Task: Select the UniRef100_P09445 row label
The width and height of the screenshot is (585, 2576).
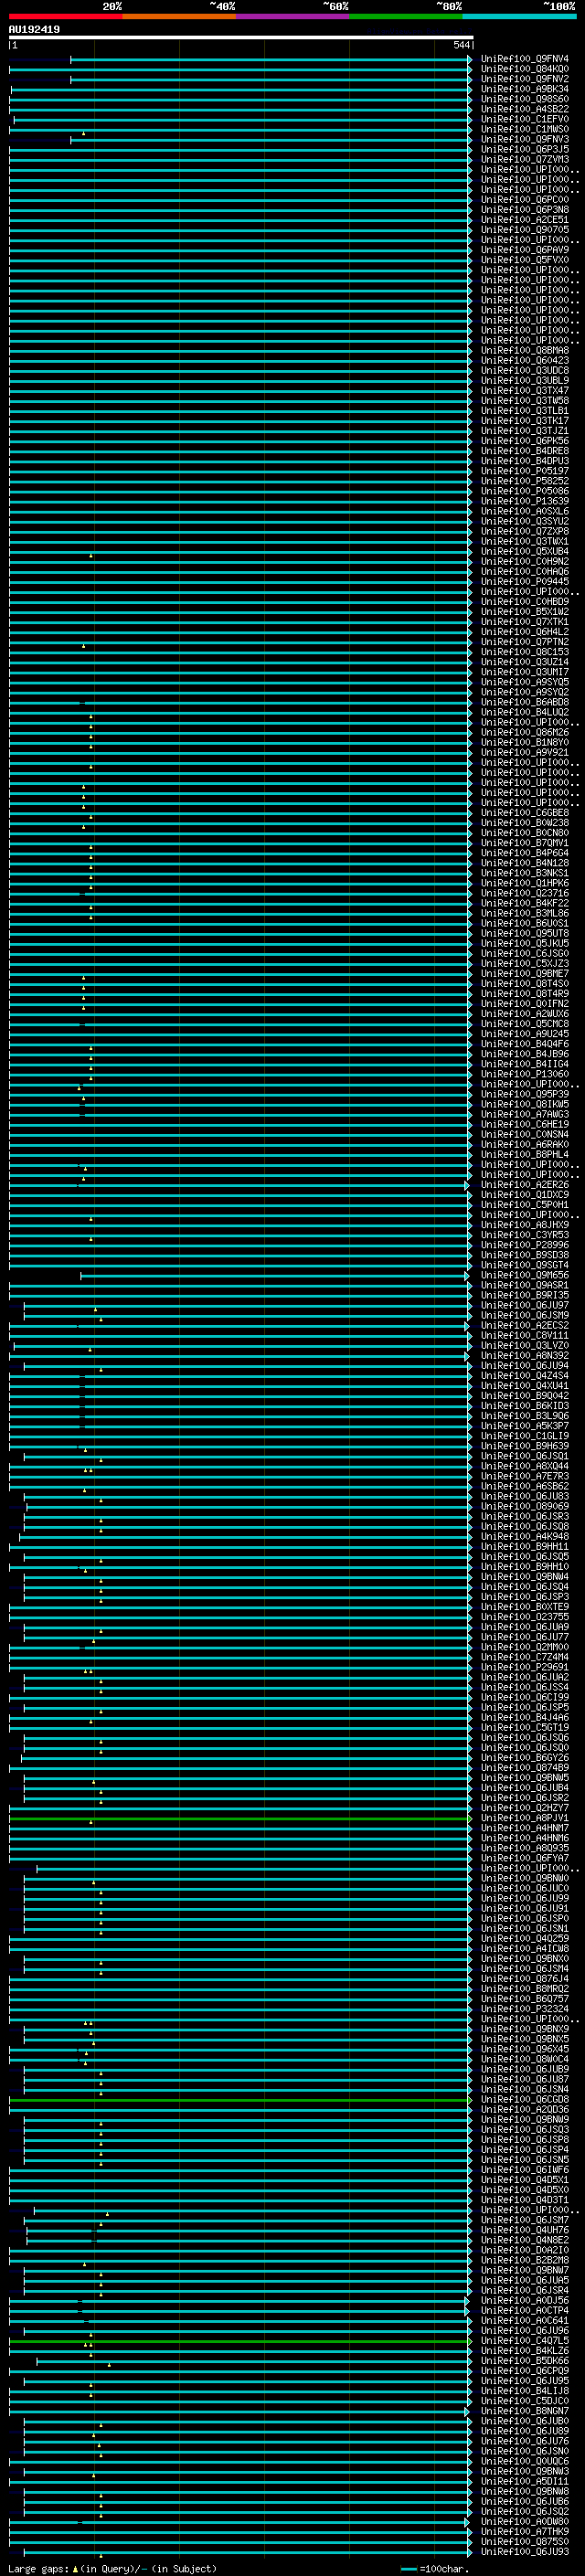Action: pyautogui.click(x=525, y=582)
